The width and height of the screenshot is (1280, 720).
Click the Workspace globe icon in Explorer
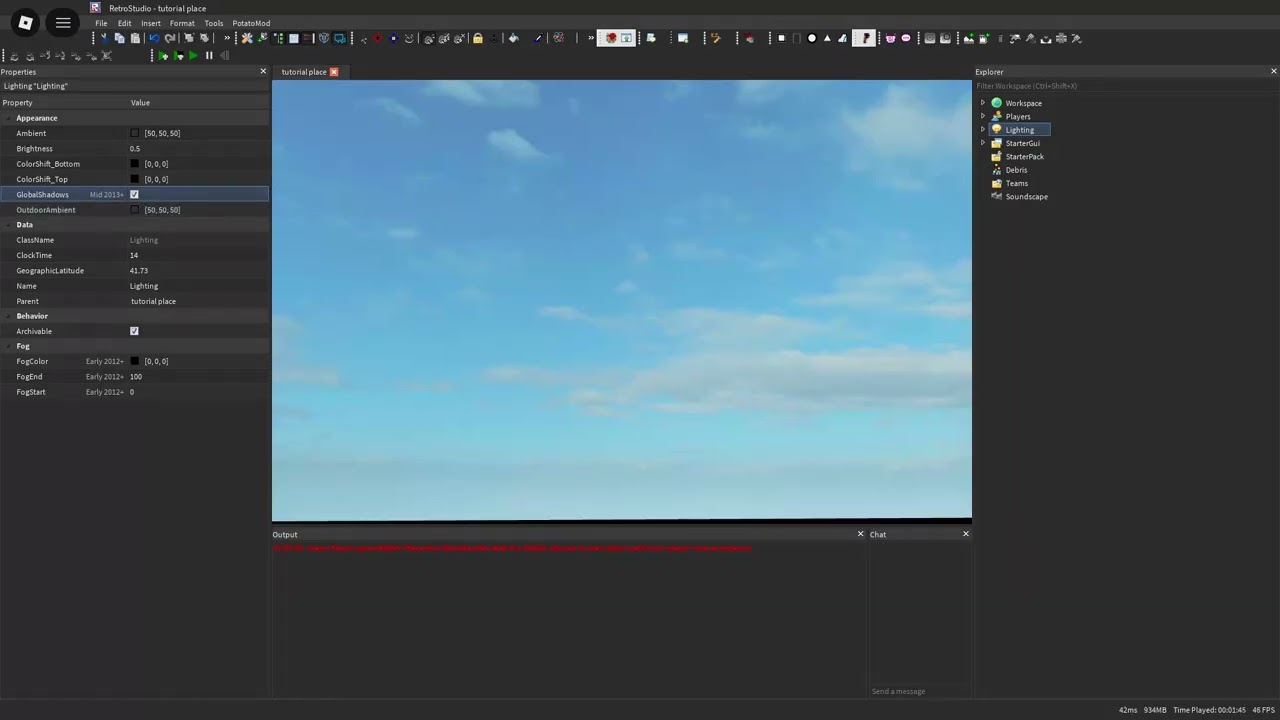[996, 103]
